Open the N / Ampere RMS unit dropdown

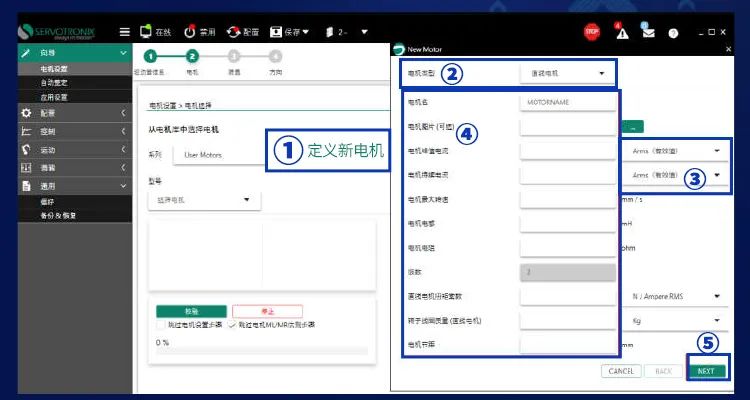(676, 297)
